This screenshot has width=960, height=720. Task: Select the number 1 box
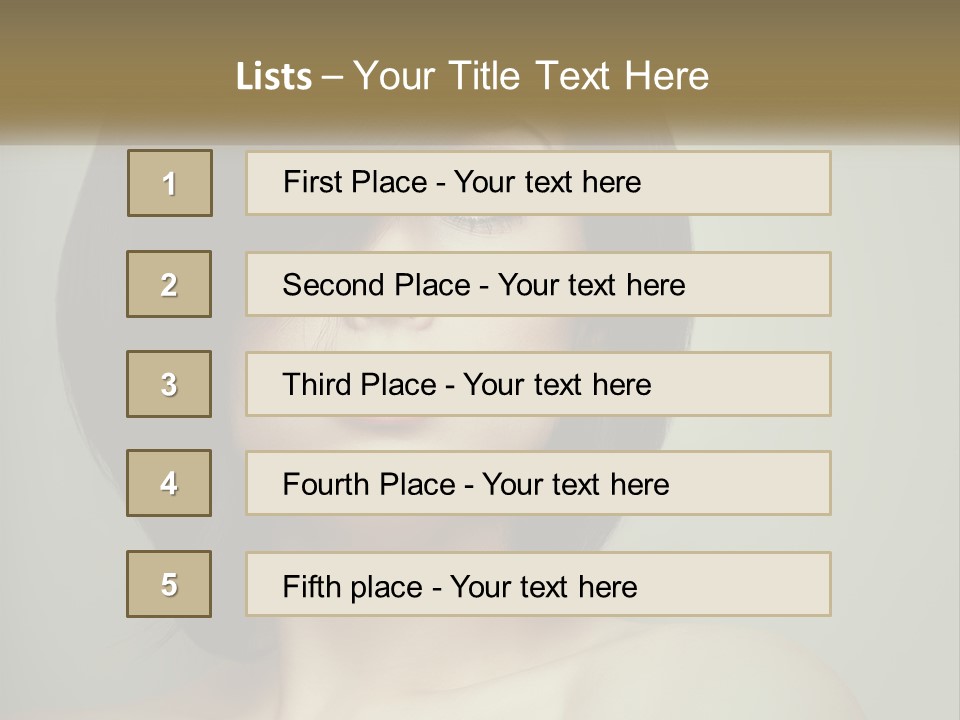[x=170, y=183]
